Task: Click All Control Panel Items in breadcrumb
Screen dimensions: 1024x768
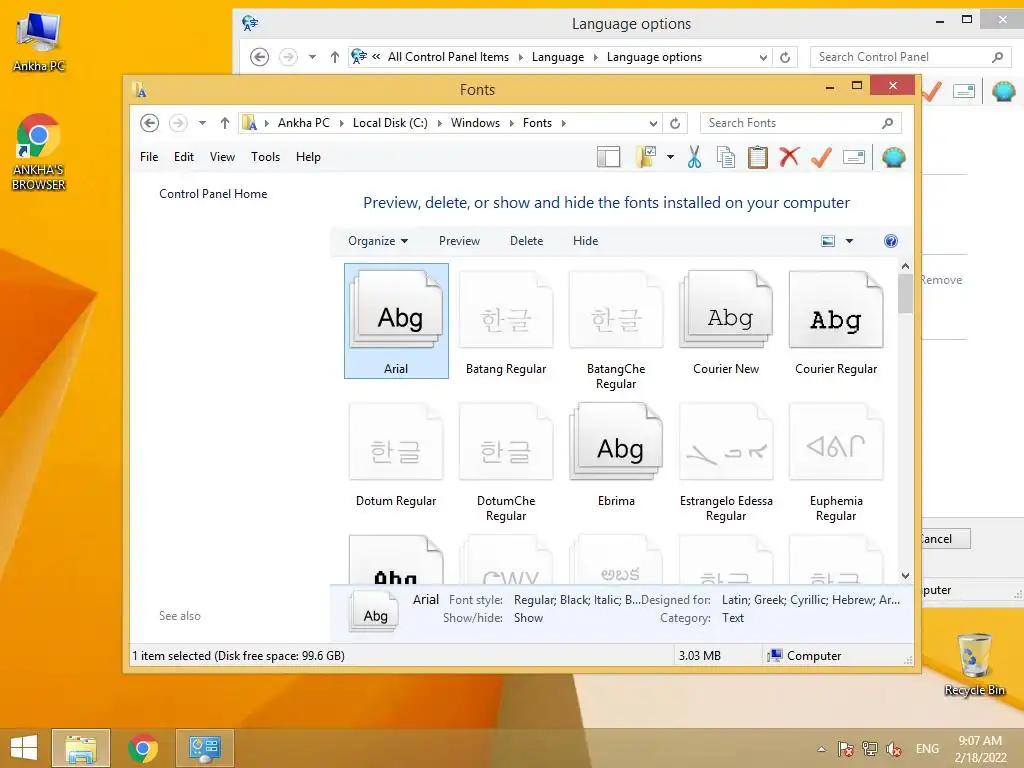Action: [448, 57]
